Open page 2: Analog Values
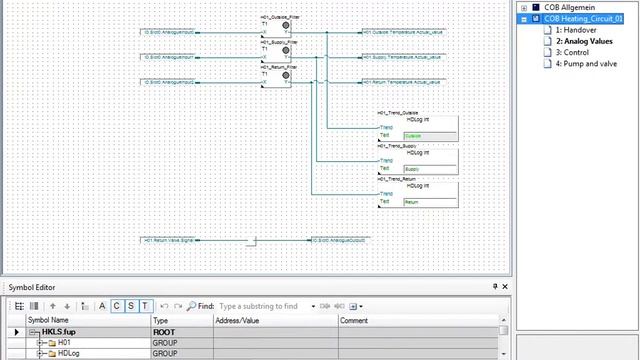 (x=584, y=41)
